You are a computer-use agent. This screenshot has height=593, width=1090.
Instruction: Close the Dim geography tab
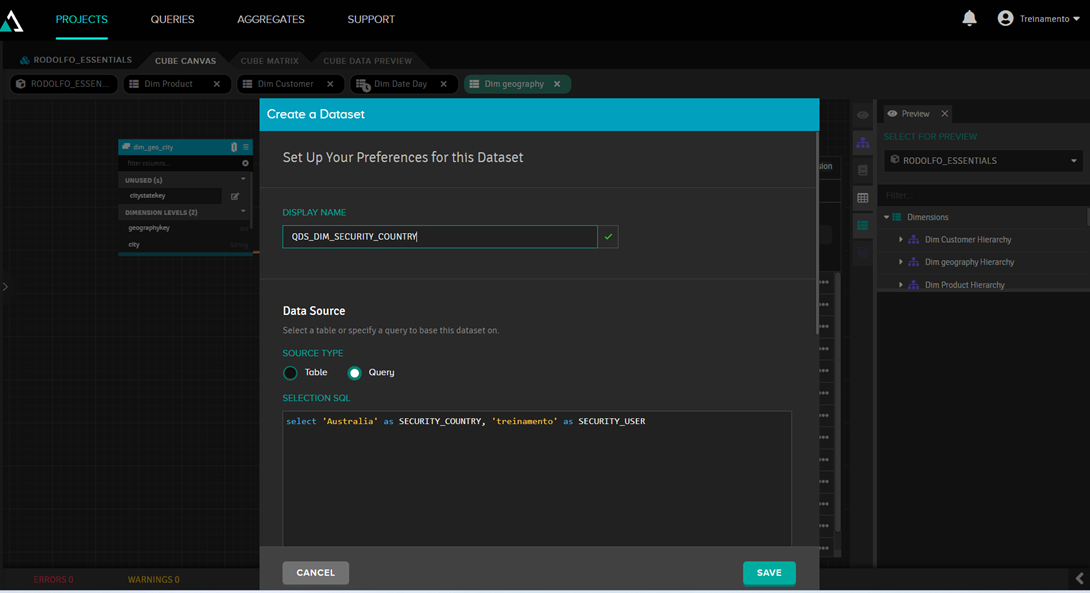tap(557, 84)
